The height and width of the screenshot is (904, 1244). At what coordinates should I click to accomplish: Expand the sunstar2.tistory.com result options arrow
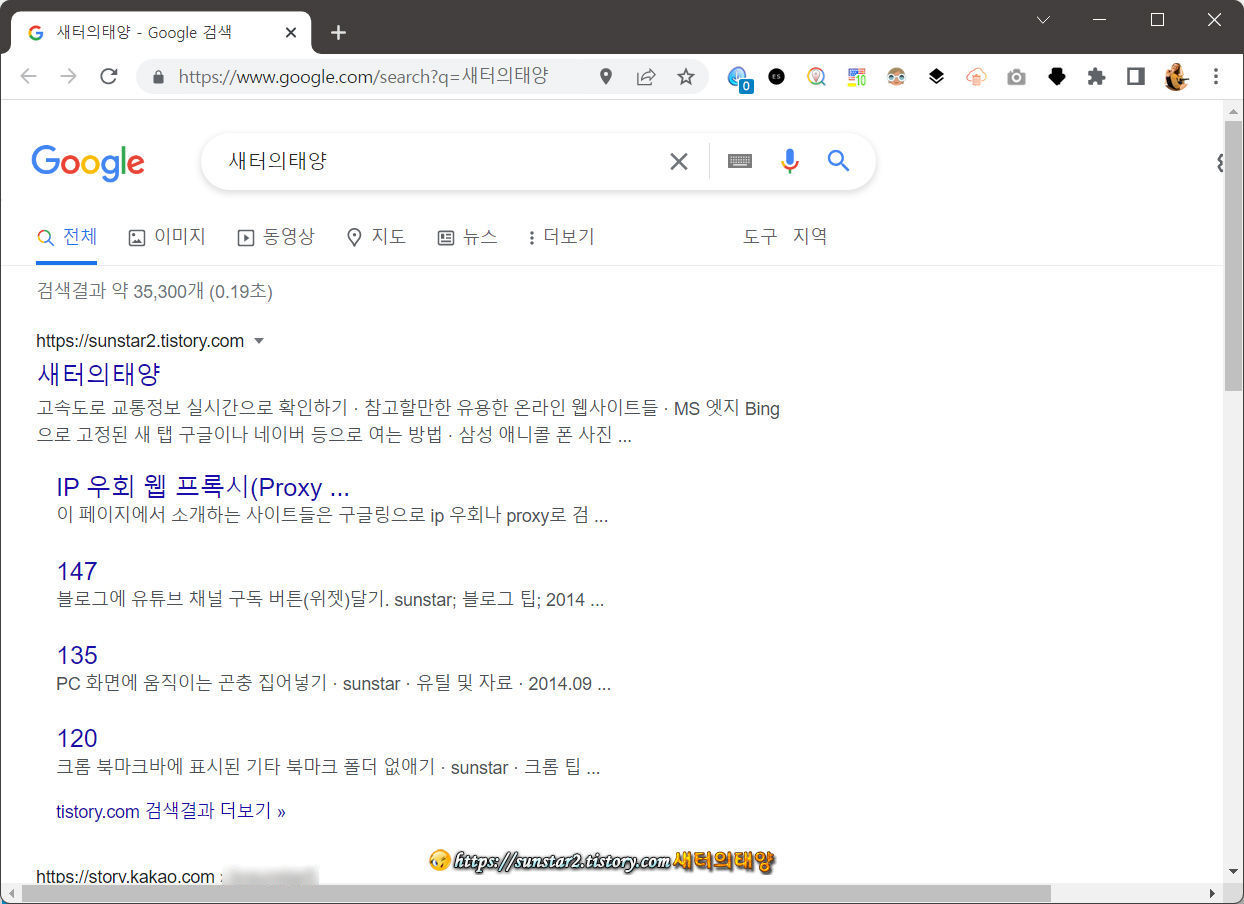click(259, 340)
